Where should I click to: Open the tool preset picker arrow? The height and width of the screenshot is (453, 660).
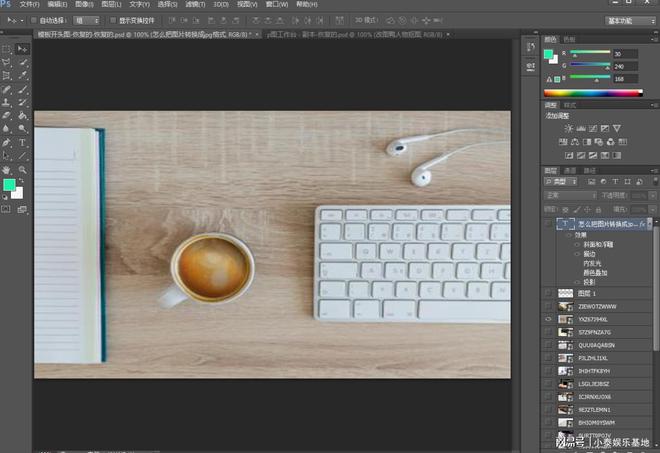pyautogui.click(x=22, y=20)
